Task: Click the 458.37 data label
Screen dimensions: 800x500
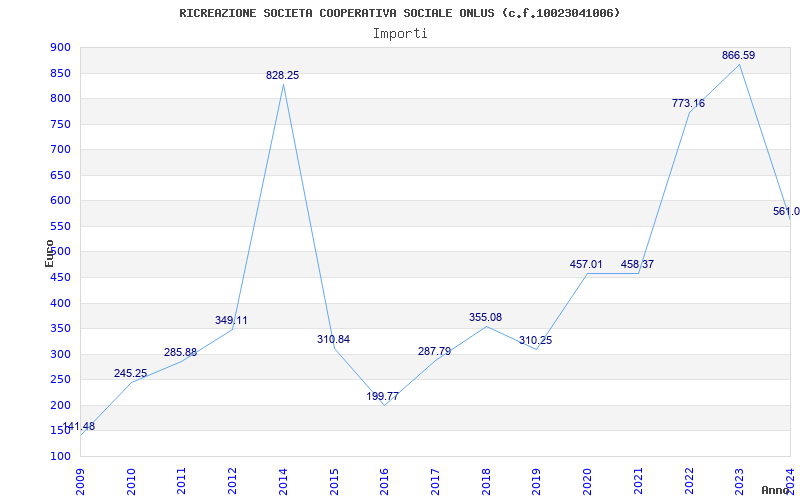Action: coord(637,265)
